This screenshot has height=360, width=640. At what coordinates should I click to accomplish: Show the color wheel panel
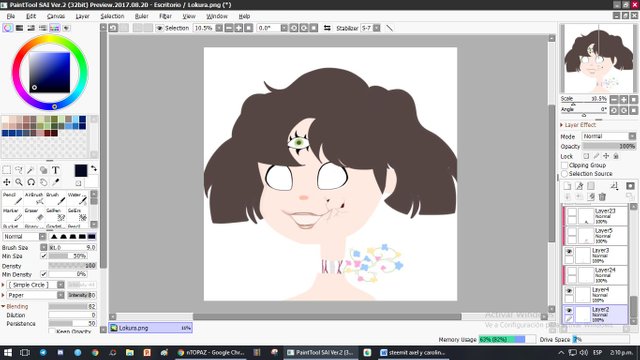[x=7, y=28]
